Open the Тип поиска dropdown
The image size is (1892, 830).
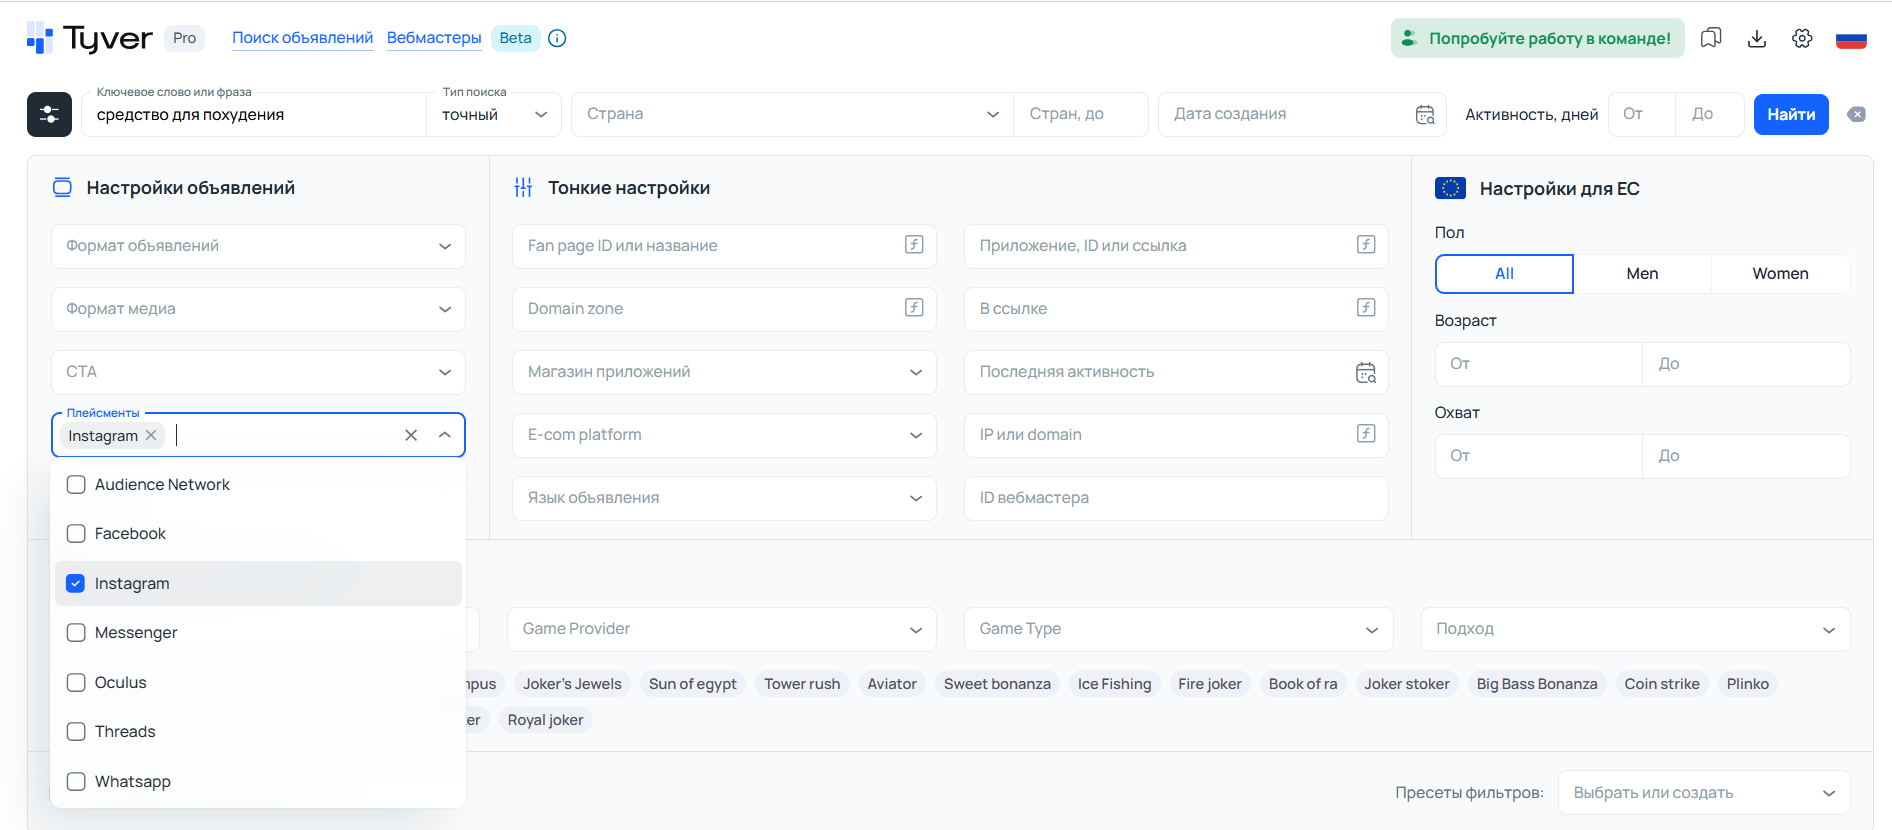click(x=494, y=115)
